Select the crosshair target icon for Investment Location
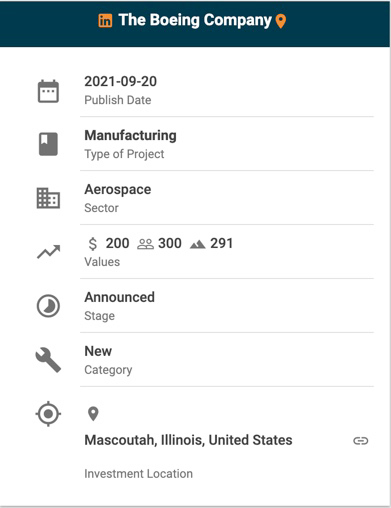The width and height of the screenshot is (391, 508). (48, 414)
